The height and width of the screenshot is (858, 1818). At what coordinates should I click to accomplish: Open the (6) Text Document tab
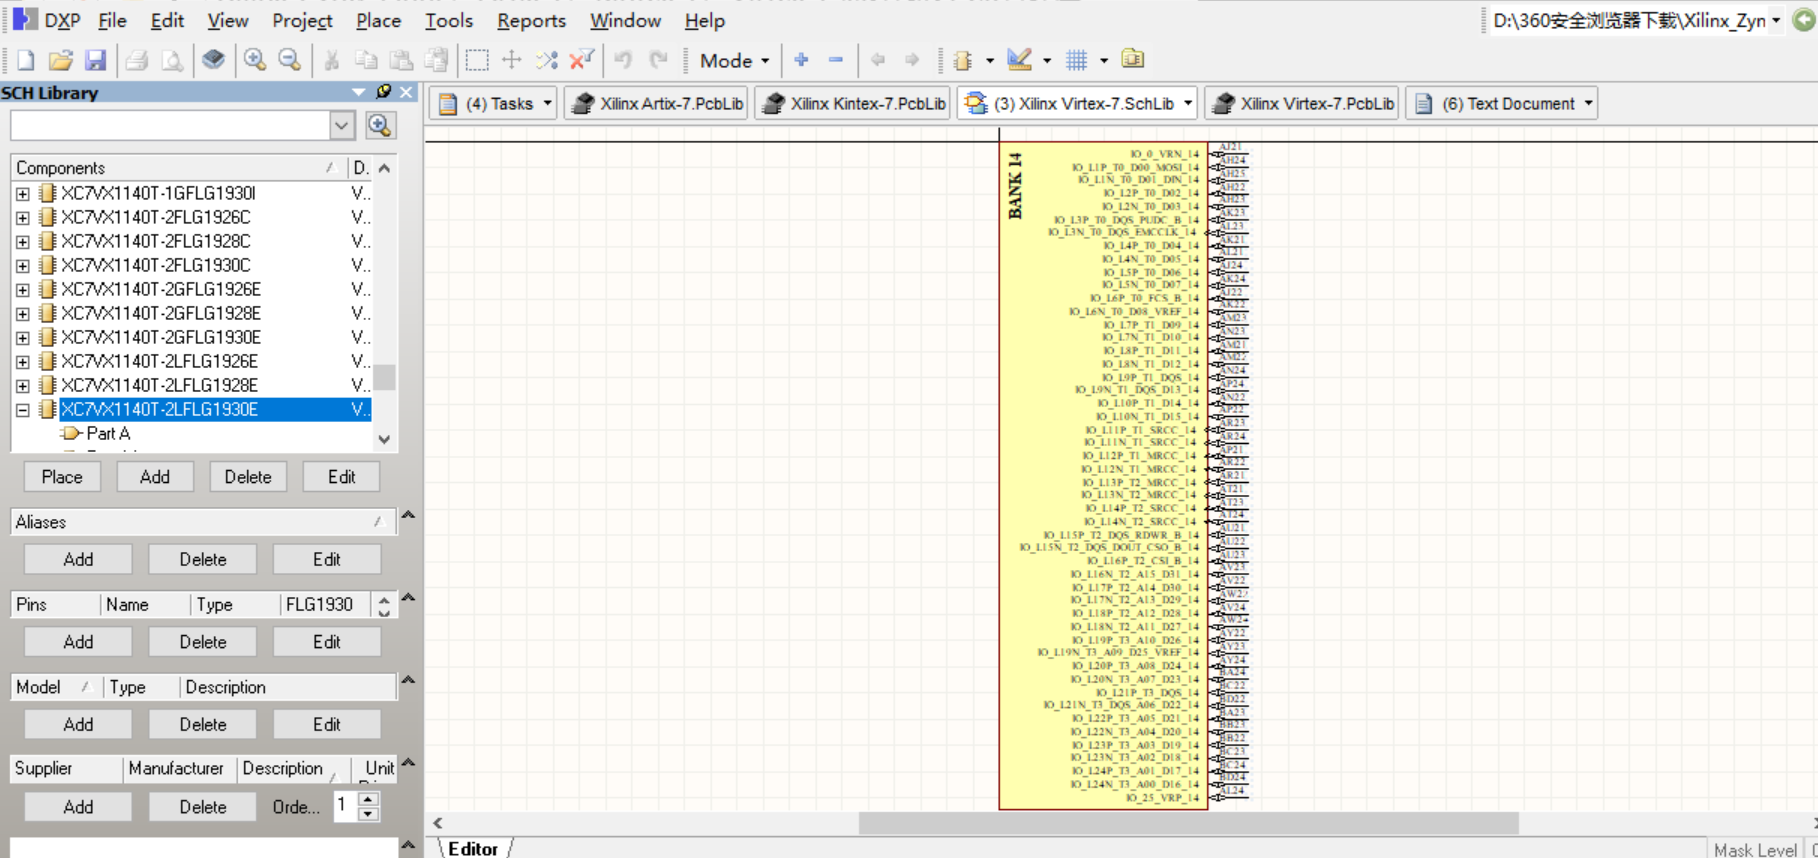(x=1501, y=103)
